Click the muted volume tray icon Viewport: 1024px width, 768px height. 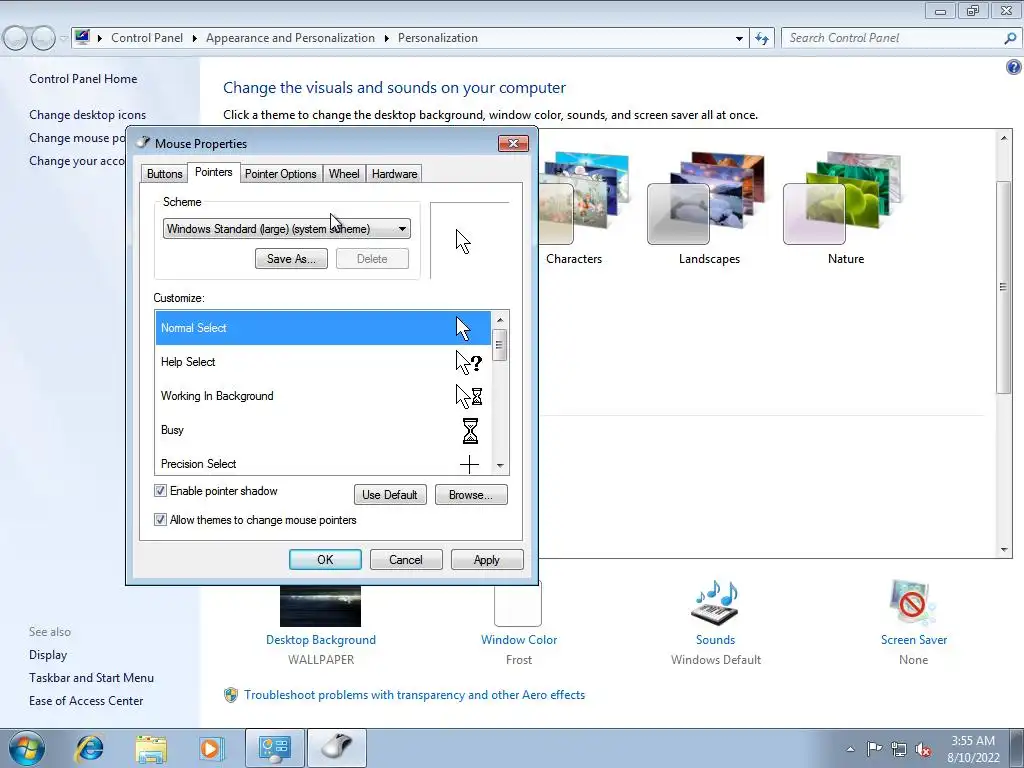pyautogui.click(x=923, y=750)
